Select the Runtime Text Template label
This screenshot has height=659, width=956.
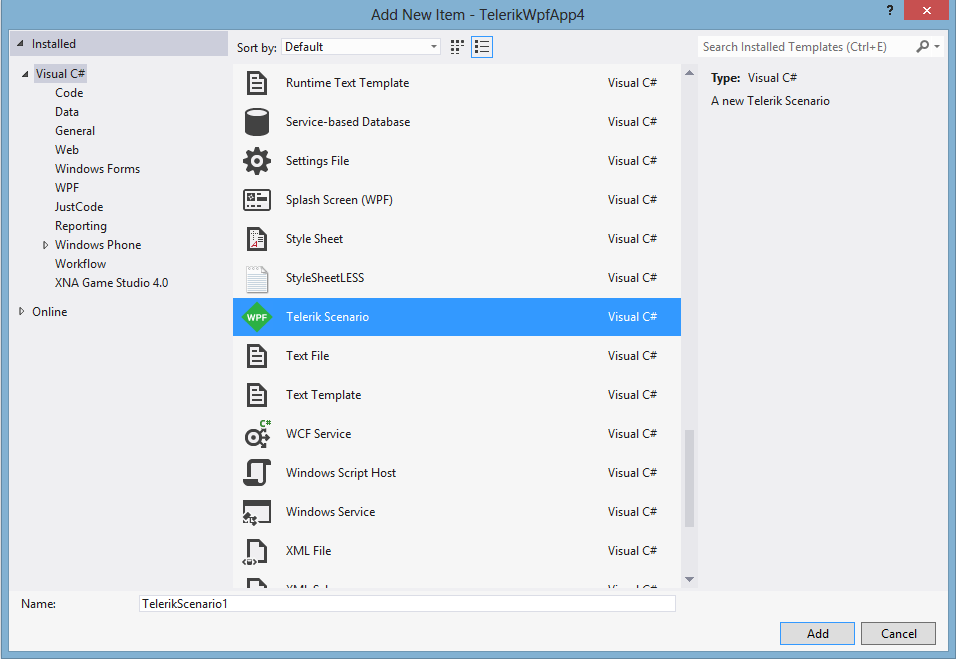point(347,83)
